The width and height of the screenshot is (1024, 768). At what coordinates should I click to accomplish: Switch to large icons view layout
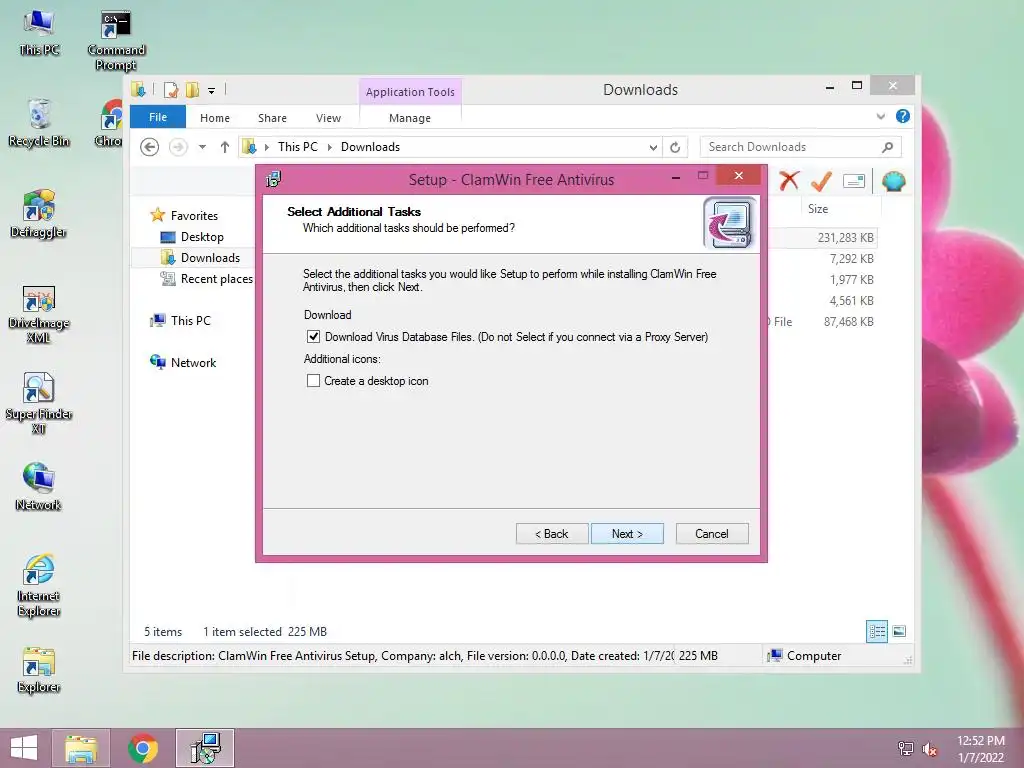pos(899,631)
